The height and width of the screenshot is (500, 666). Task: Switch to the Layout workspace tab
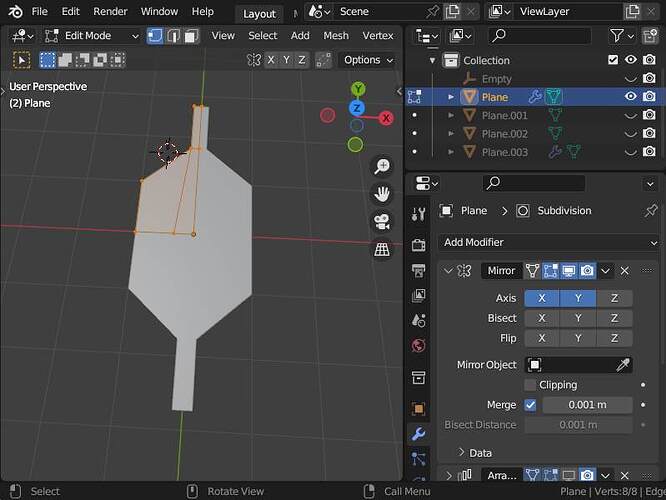click(259, 14)
